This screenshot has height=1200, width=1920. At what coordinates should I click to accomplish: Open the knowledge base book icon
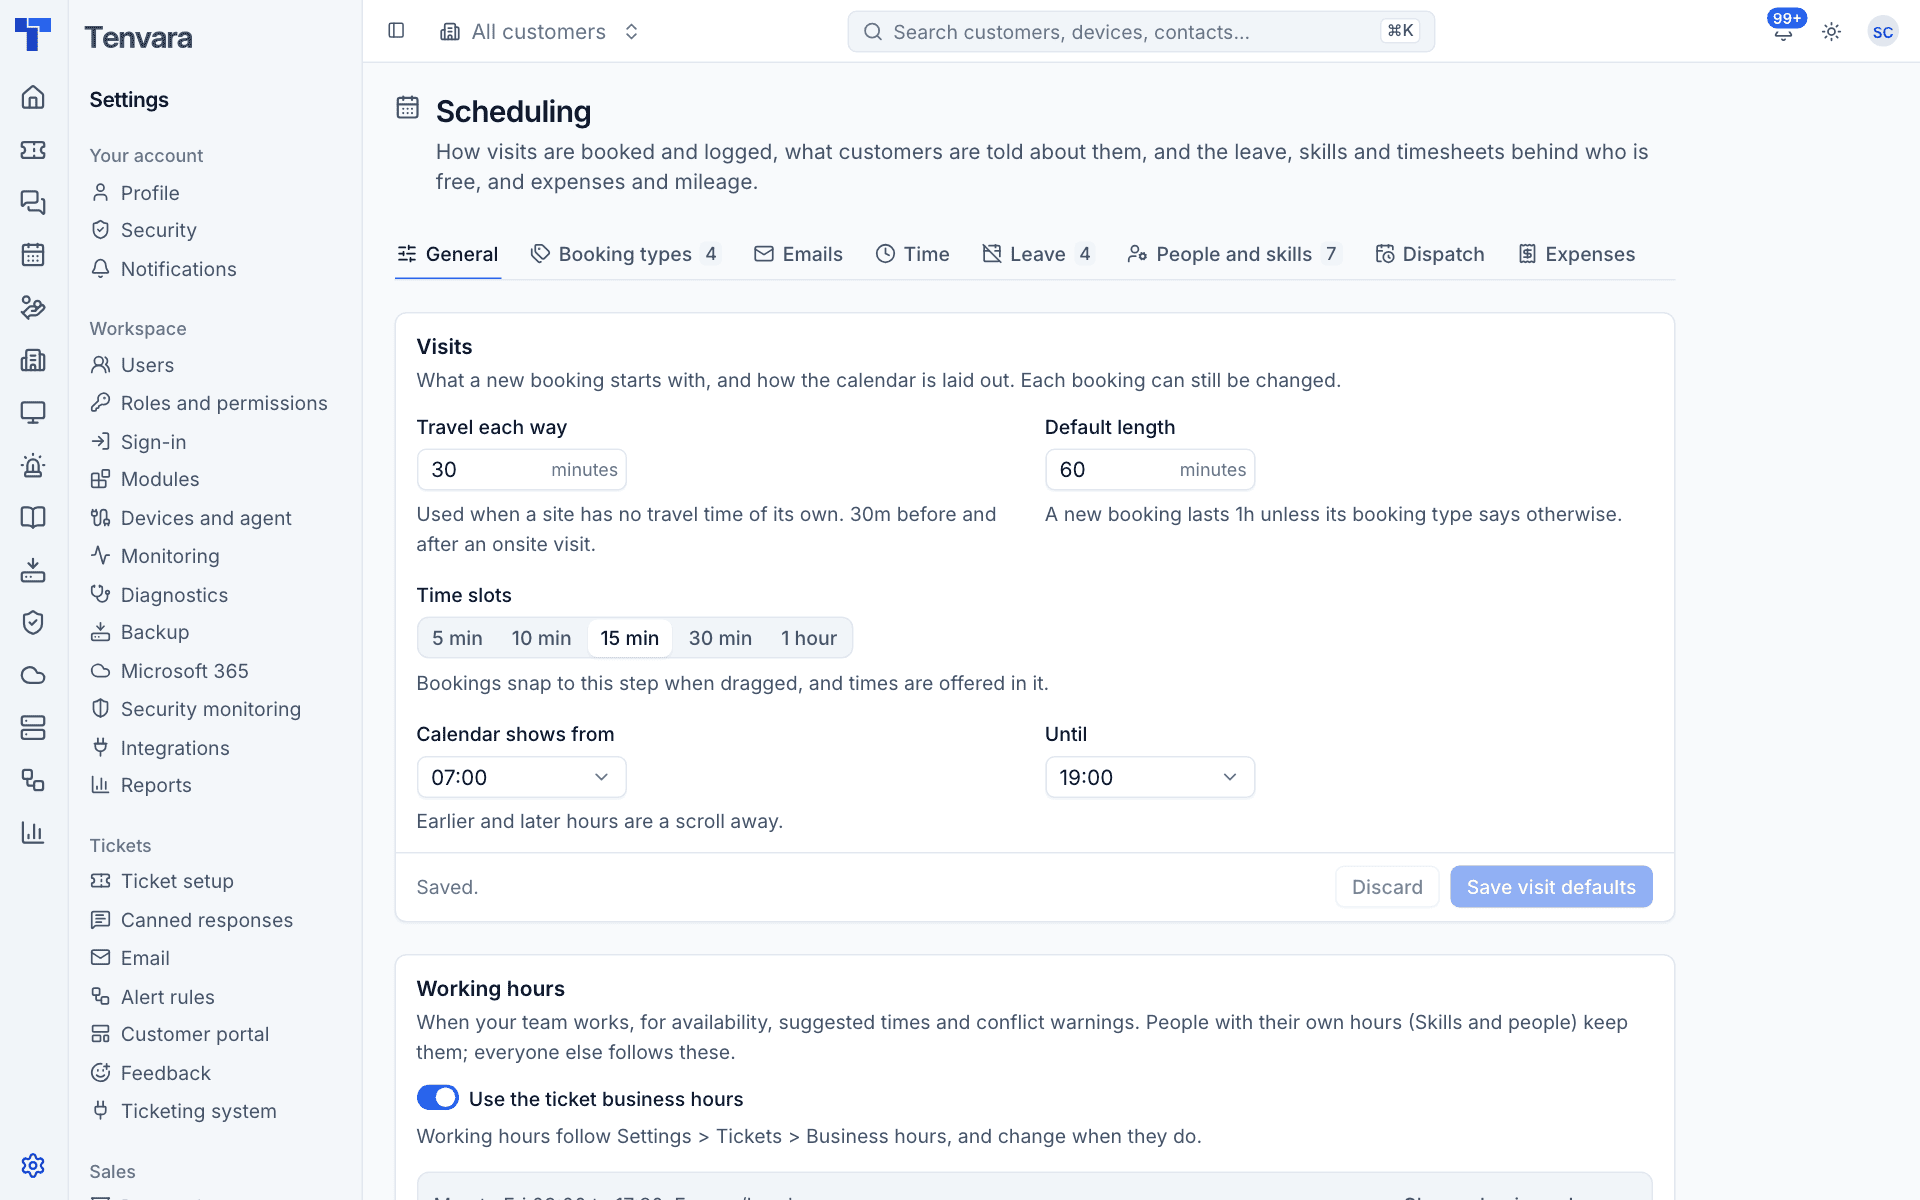(33, 517)
